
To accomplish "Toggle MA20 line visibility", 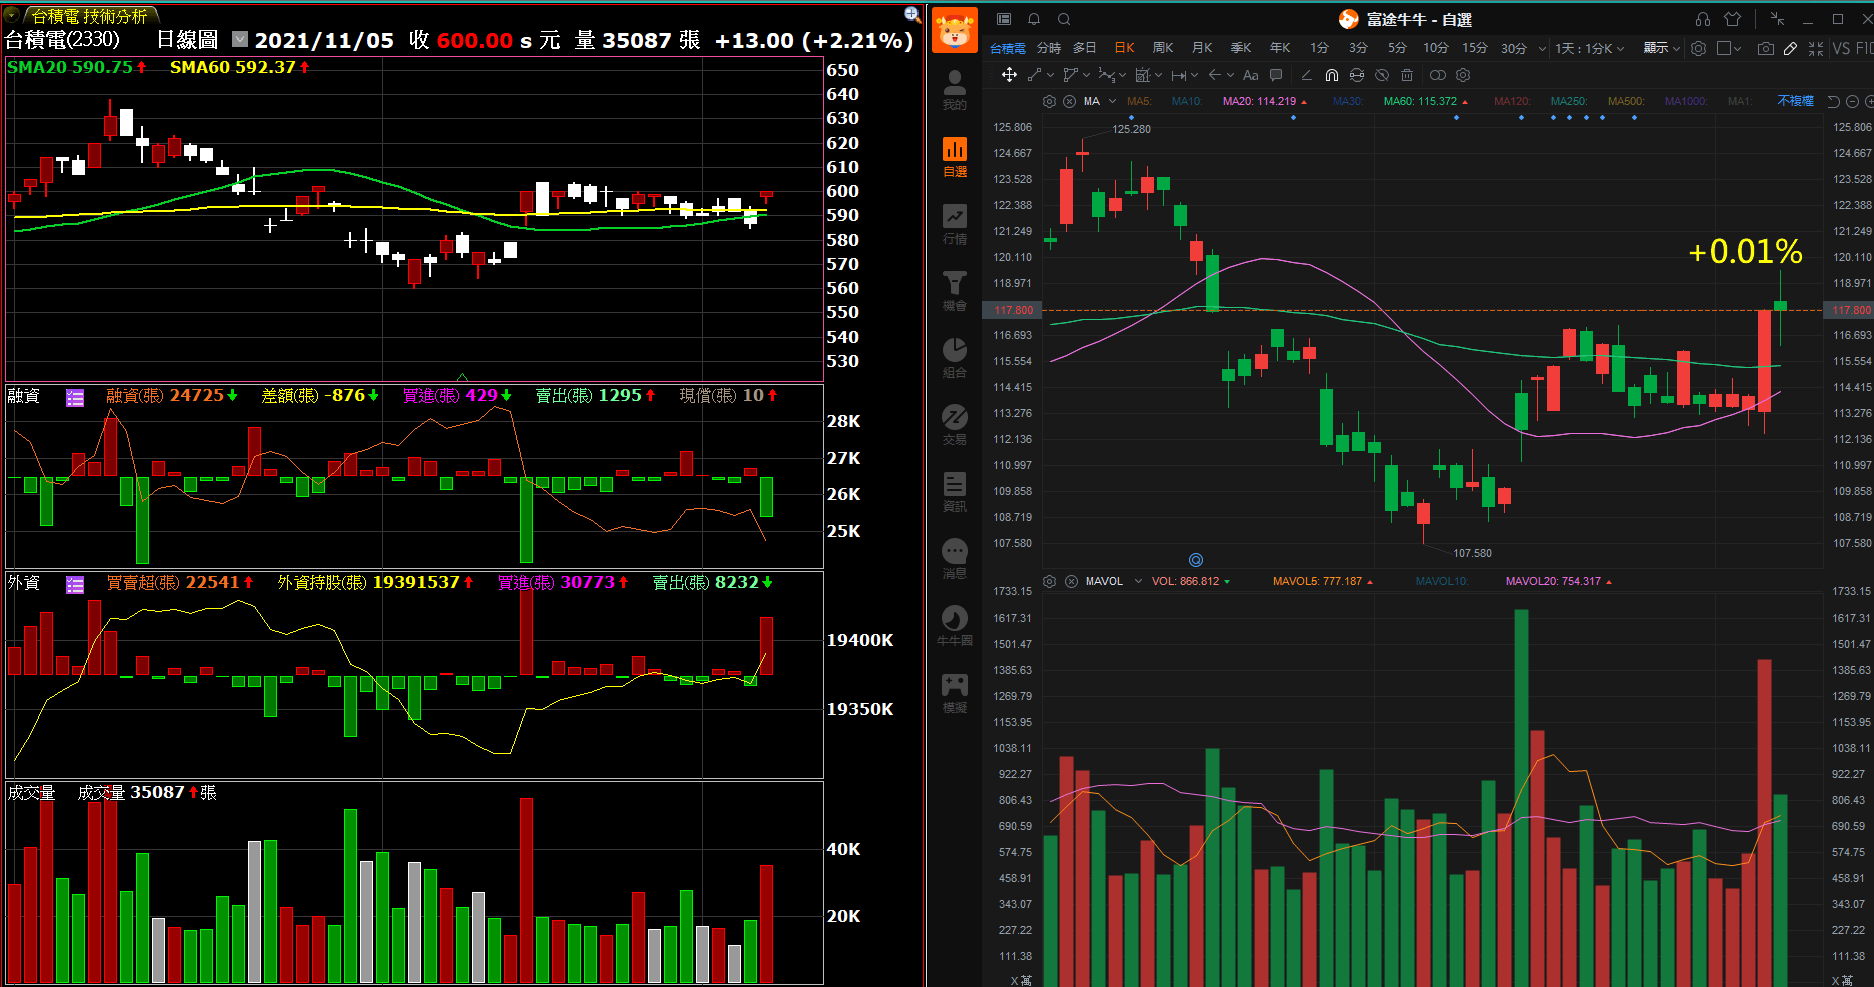I will [x=1265, y=101].
